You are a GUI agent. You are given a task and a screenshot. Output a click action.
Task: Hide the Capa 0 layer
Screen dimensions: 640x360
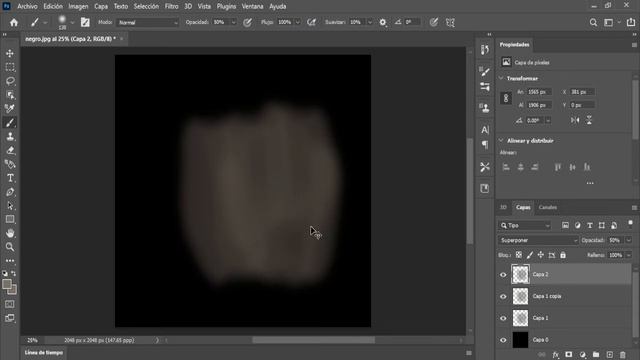503,340
